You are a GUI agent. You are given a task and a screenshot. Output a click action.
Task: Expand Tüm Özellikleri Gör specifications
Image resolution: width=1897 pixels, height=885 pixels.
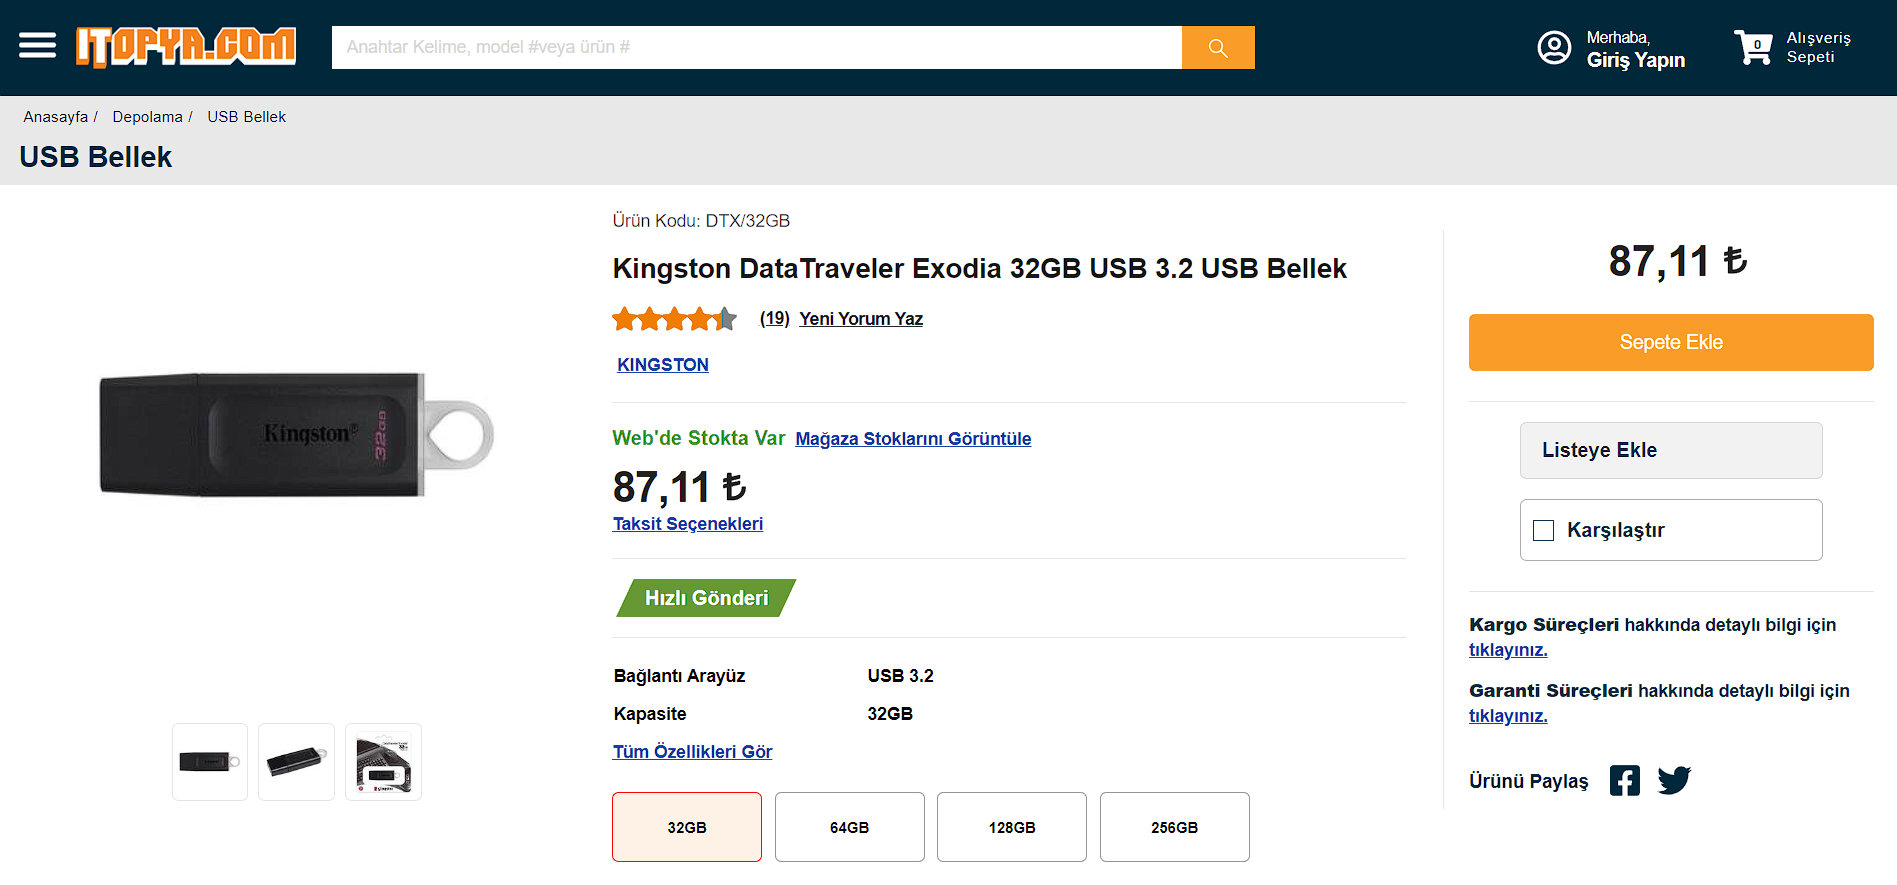pyautogui.click(x=692, y=752)
